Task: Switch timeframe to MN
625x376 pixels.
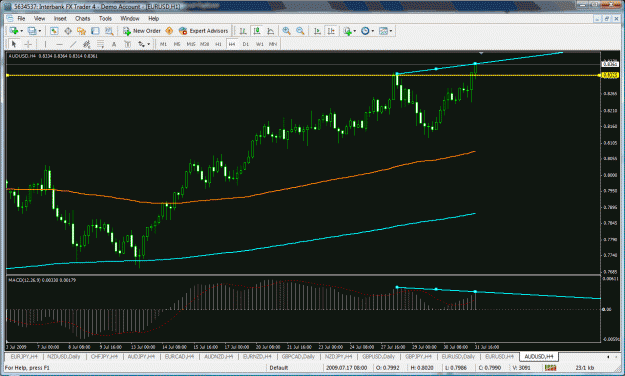Action: 273,44
